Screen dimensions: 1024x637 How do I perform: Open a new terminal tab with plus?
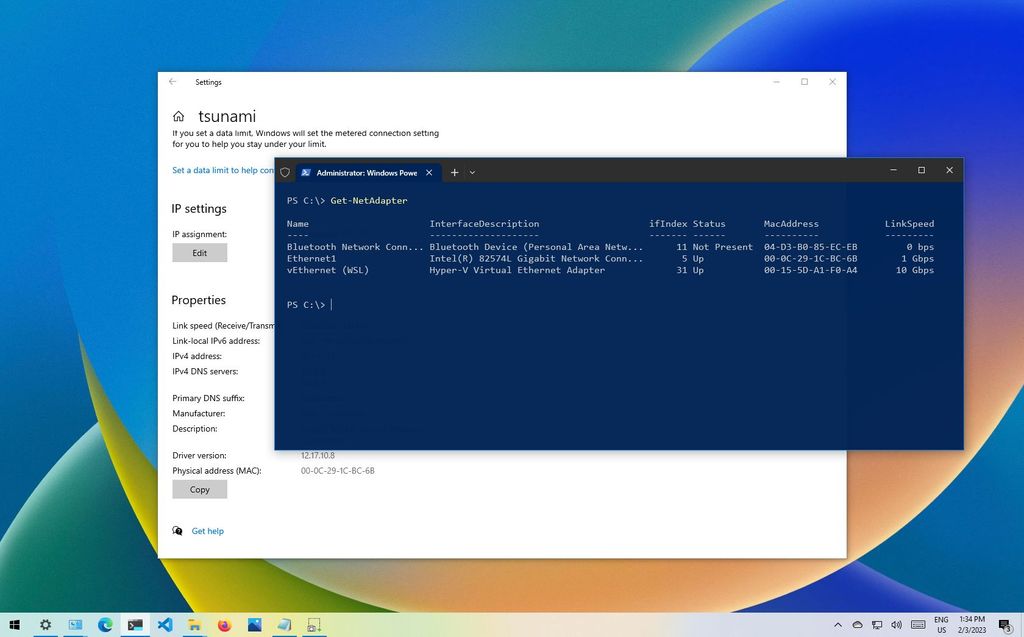click(454, 172)
